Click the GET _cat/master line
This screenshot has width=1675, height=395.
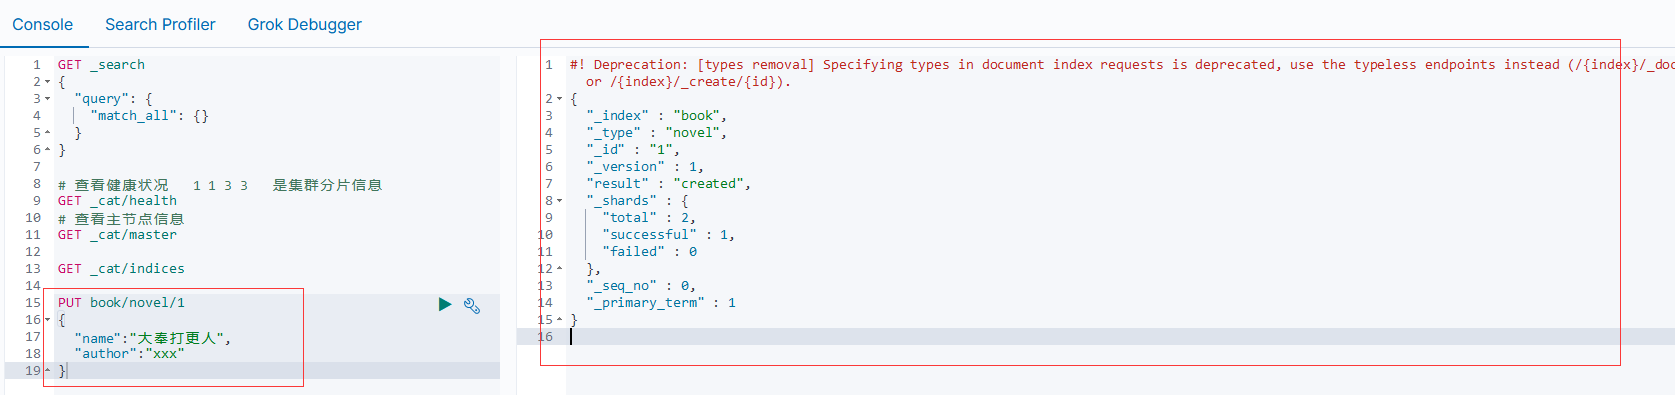117,235
